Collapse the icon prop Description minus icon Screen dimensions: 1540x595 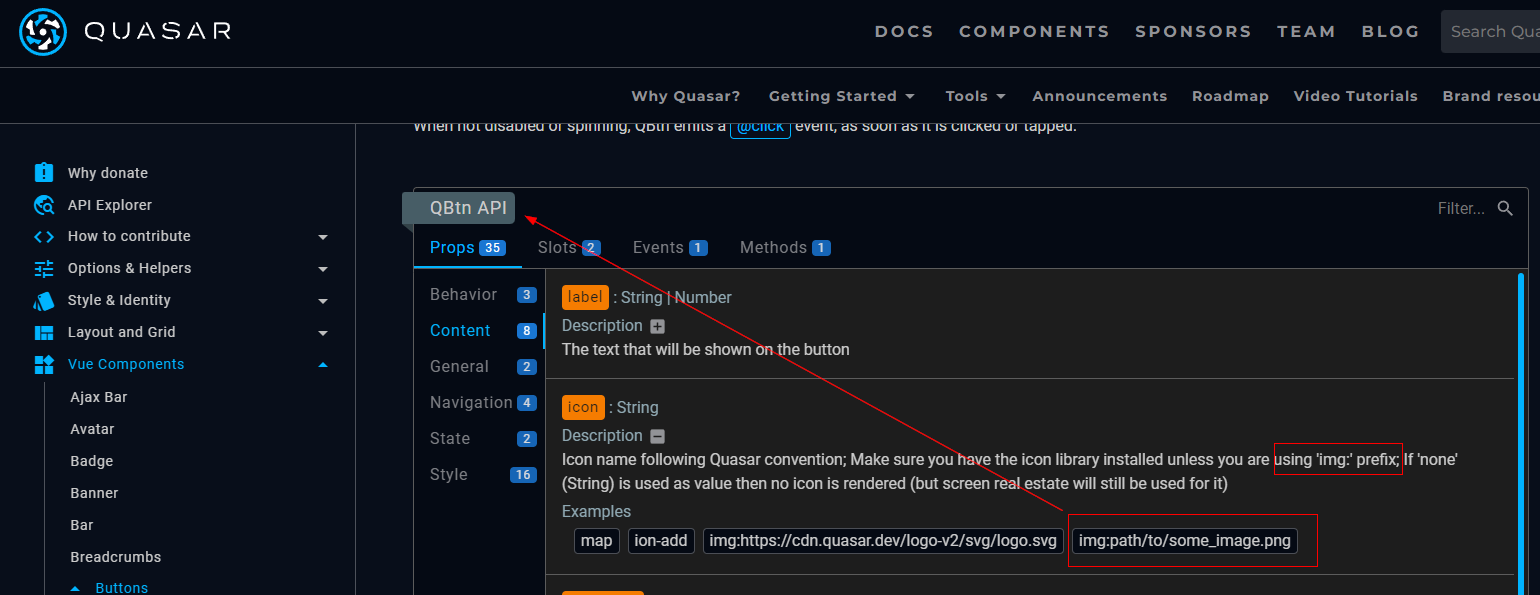pyautogui.click(x=657, y=436)
